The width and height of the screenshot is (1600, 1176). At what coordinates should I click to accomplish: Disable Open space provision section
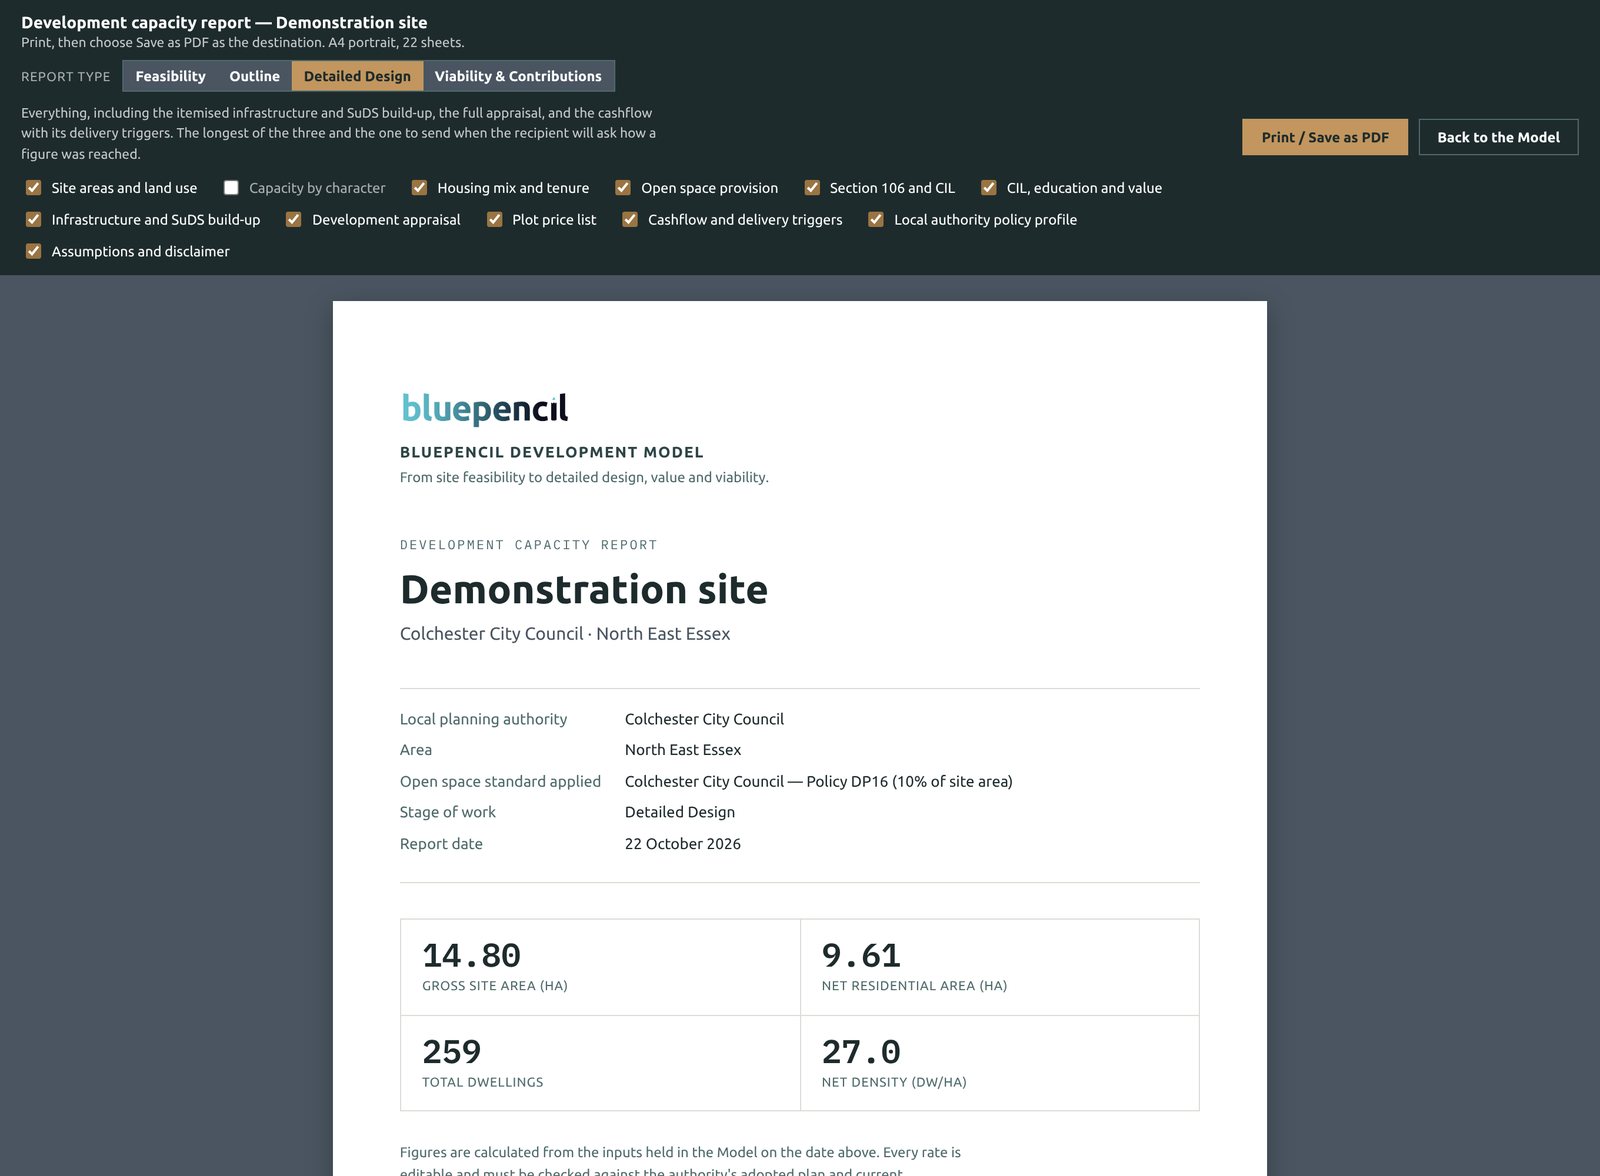[x=623, y=188]
